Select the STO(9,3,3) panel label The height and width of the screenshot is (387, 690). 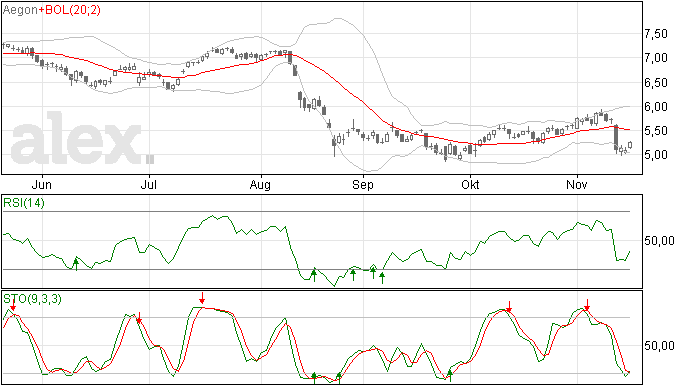32,299
